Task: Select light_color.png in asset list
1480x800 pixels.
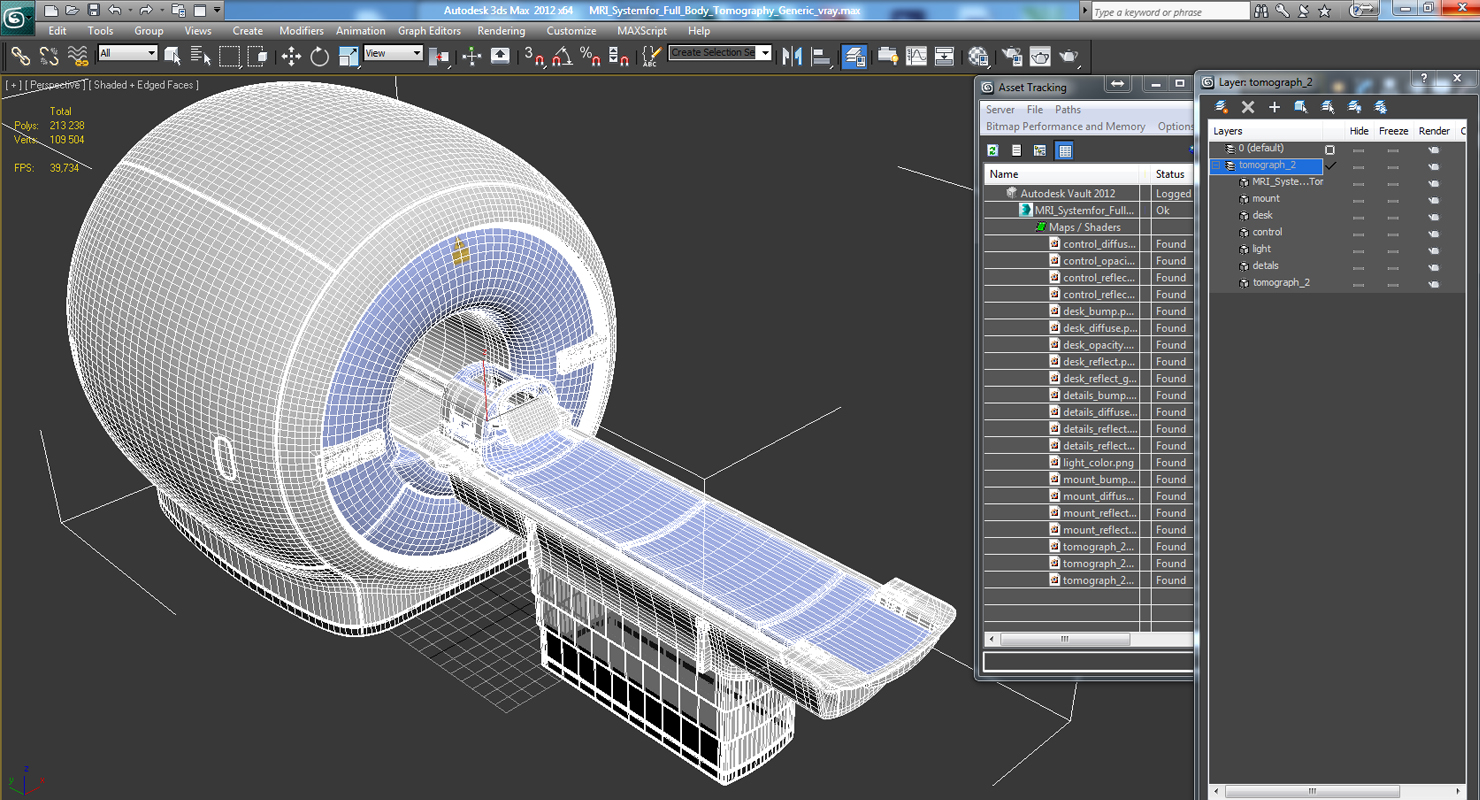Action: (x=1097, y=463)
